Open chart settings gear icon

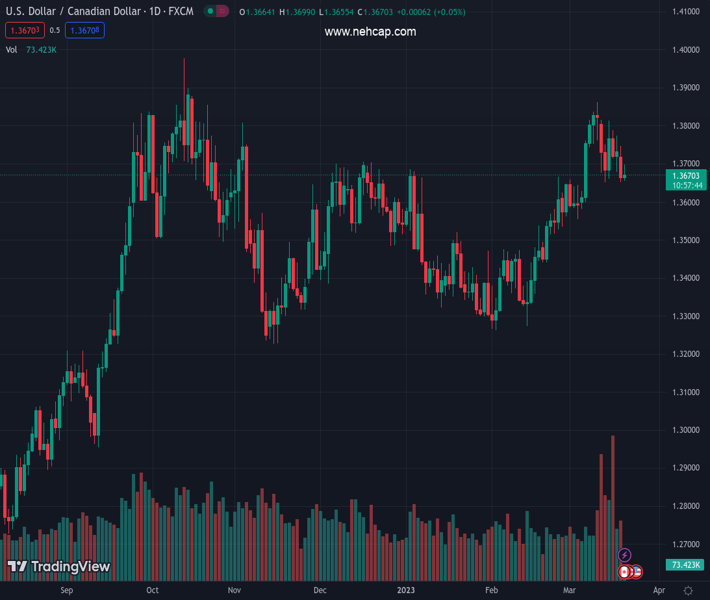(688, 590)
